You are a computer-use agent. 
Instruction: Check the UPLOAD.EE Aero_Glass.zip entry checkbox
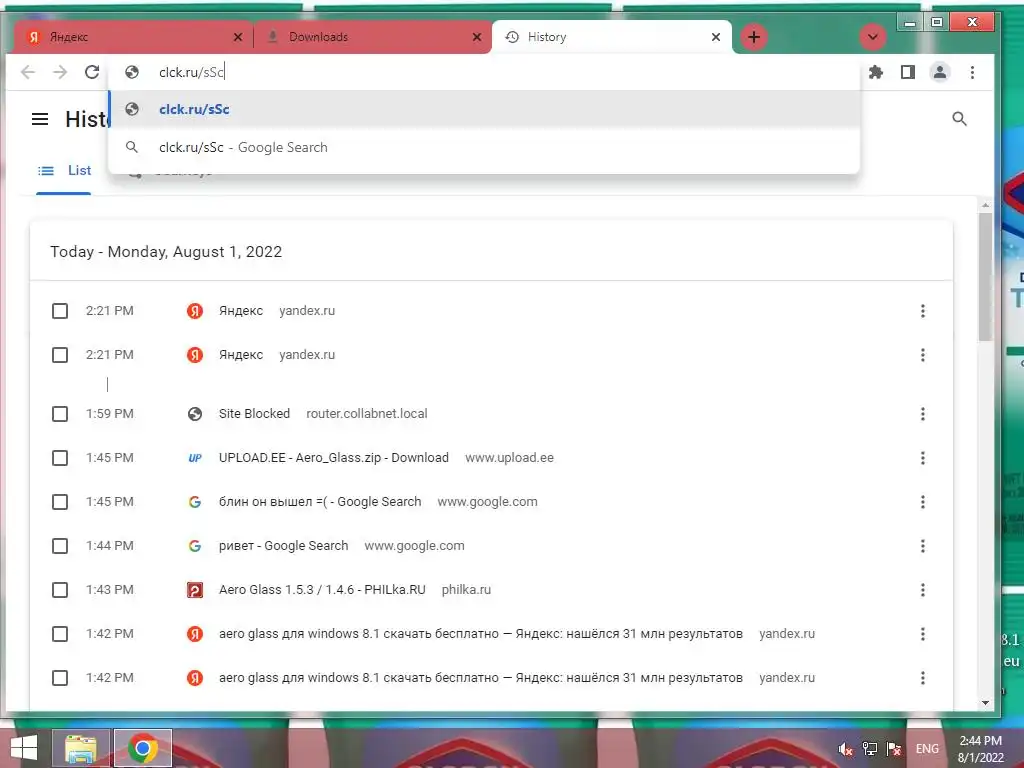point(60,458)
